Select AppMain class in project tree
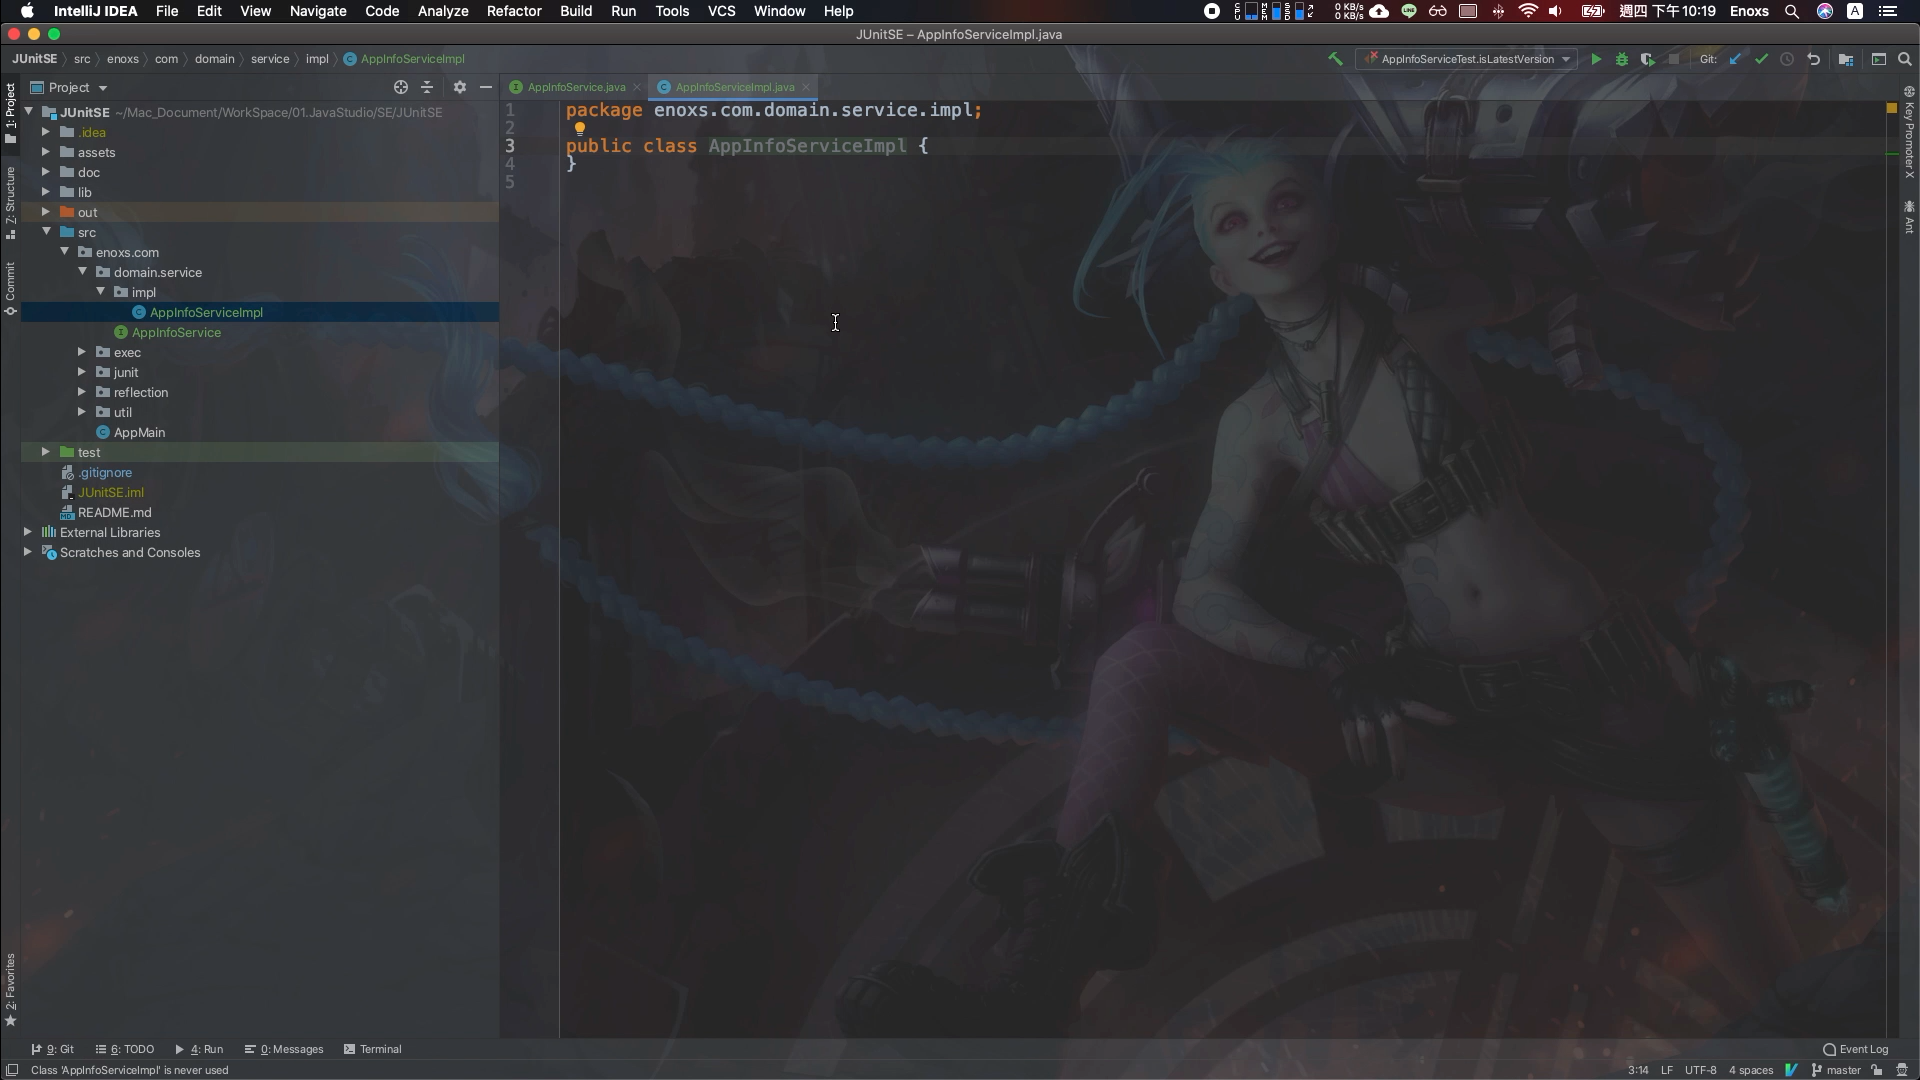The height and width of the screenshot is (1080, 1920). tap(139, 432)
